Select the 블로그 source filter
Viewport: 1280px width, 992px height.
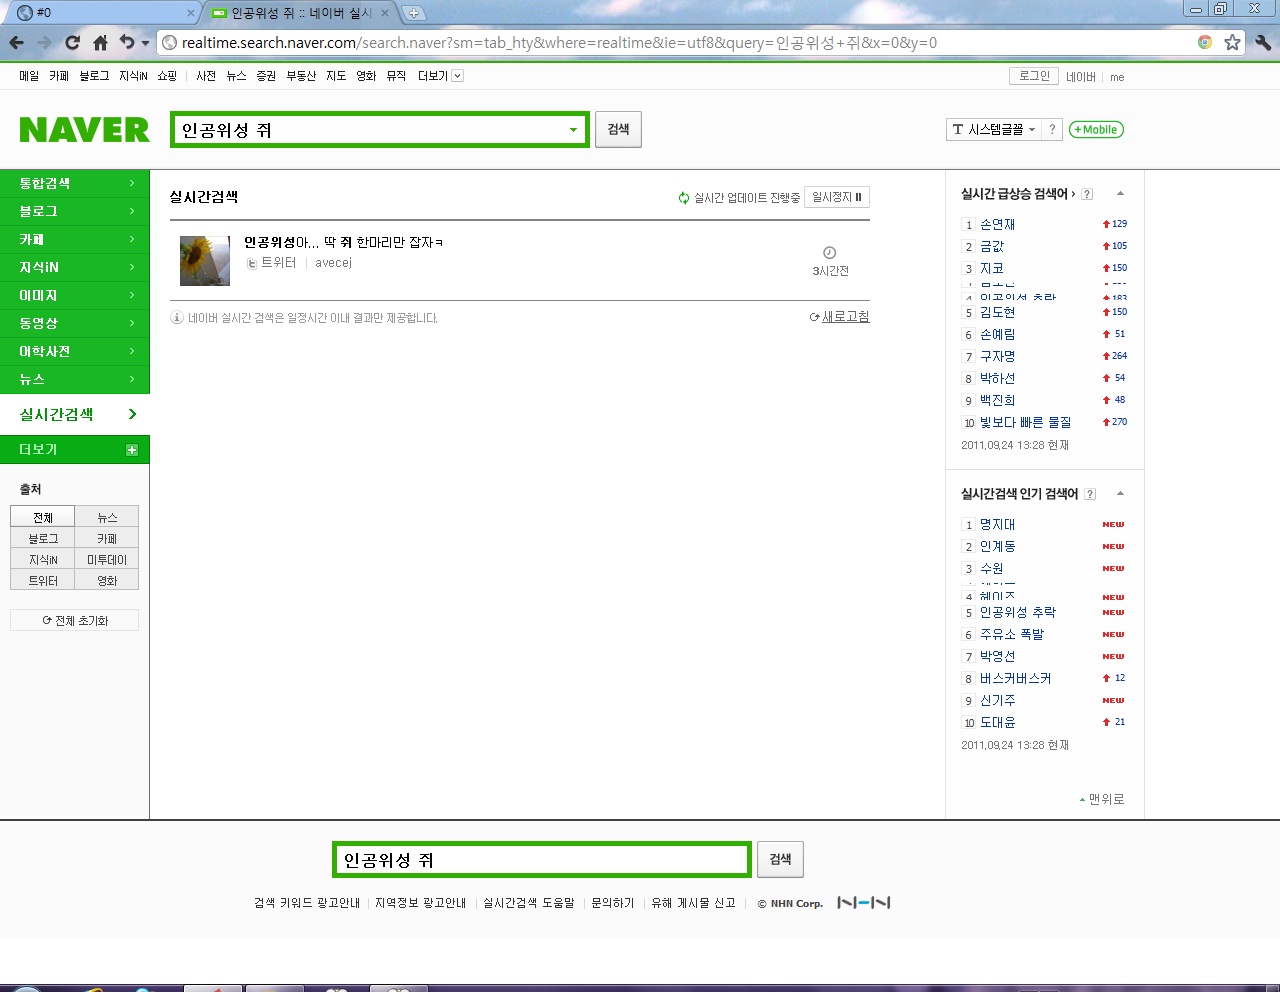coord(43,538)
